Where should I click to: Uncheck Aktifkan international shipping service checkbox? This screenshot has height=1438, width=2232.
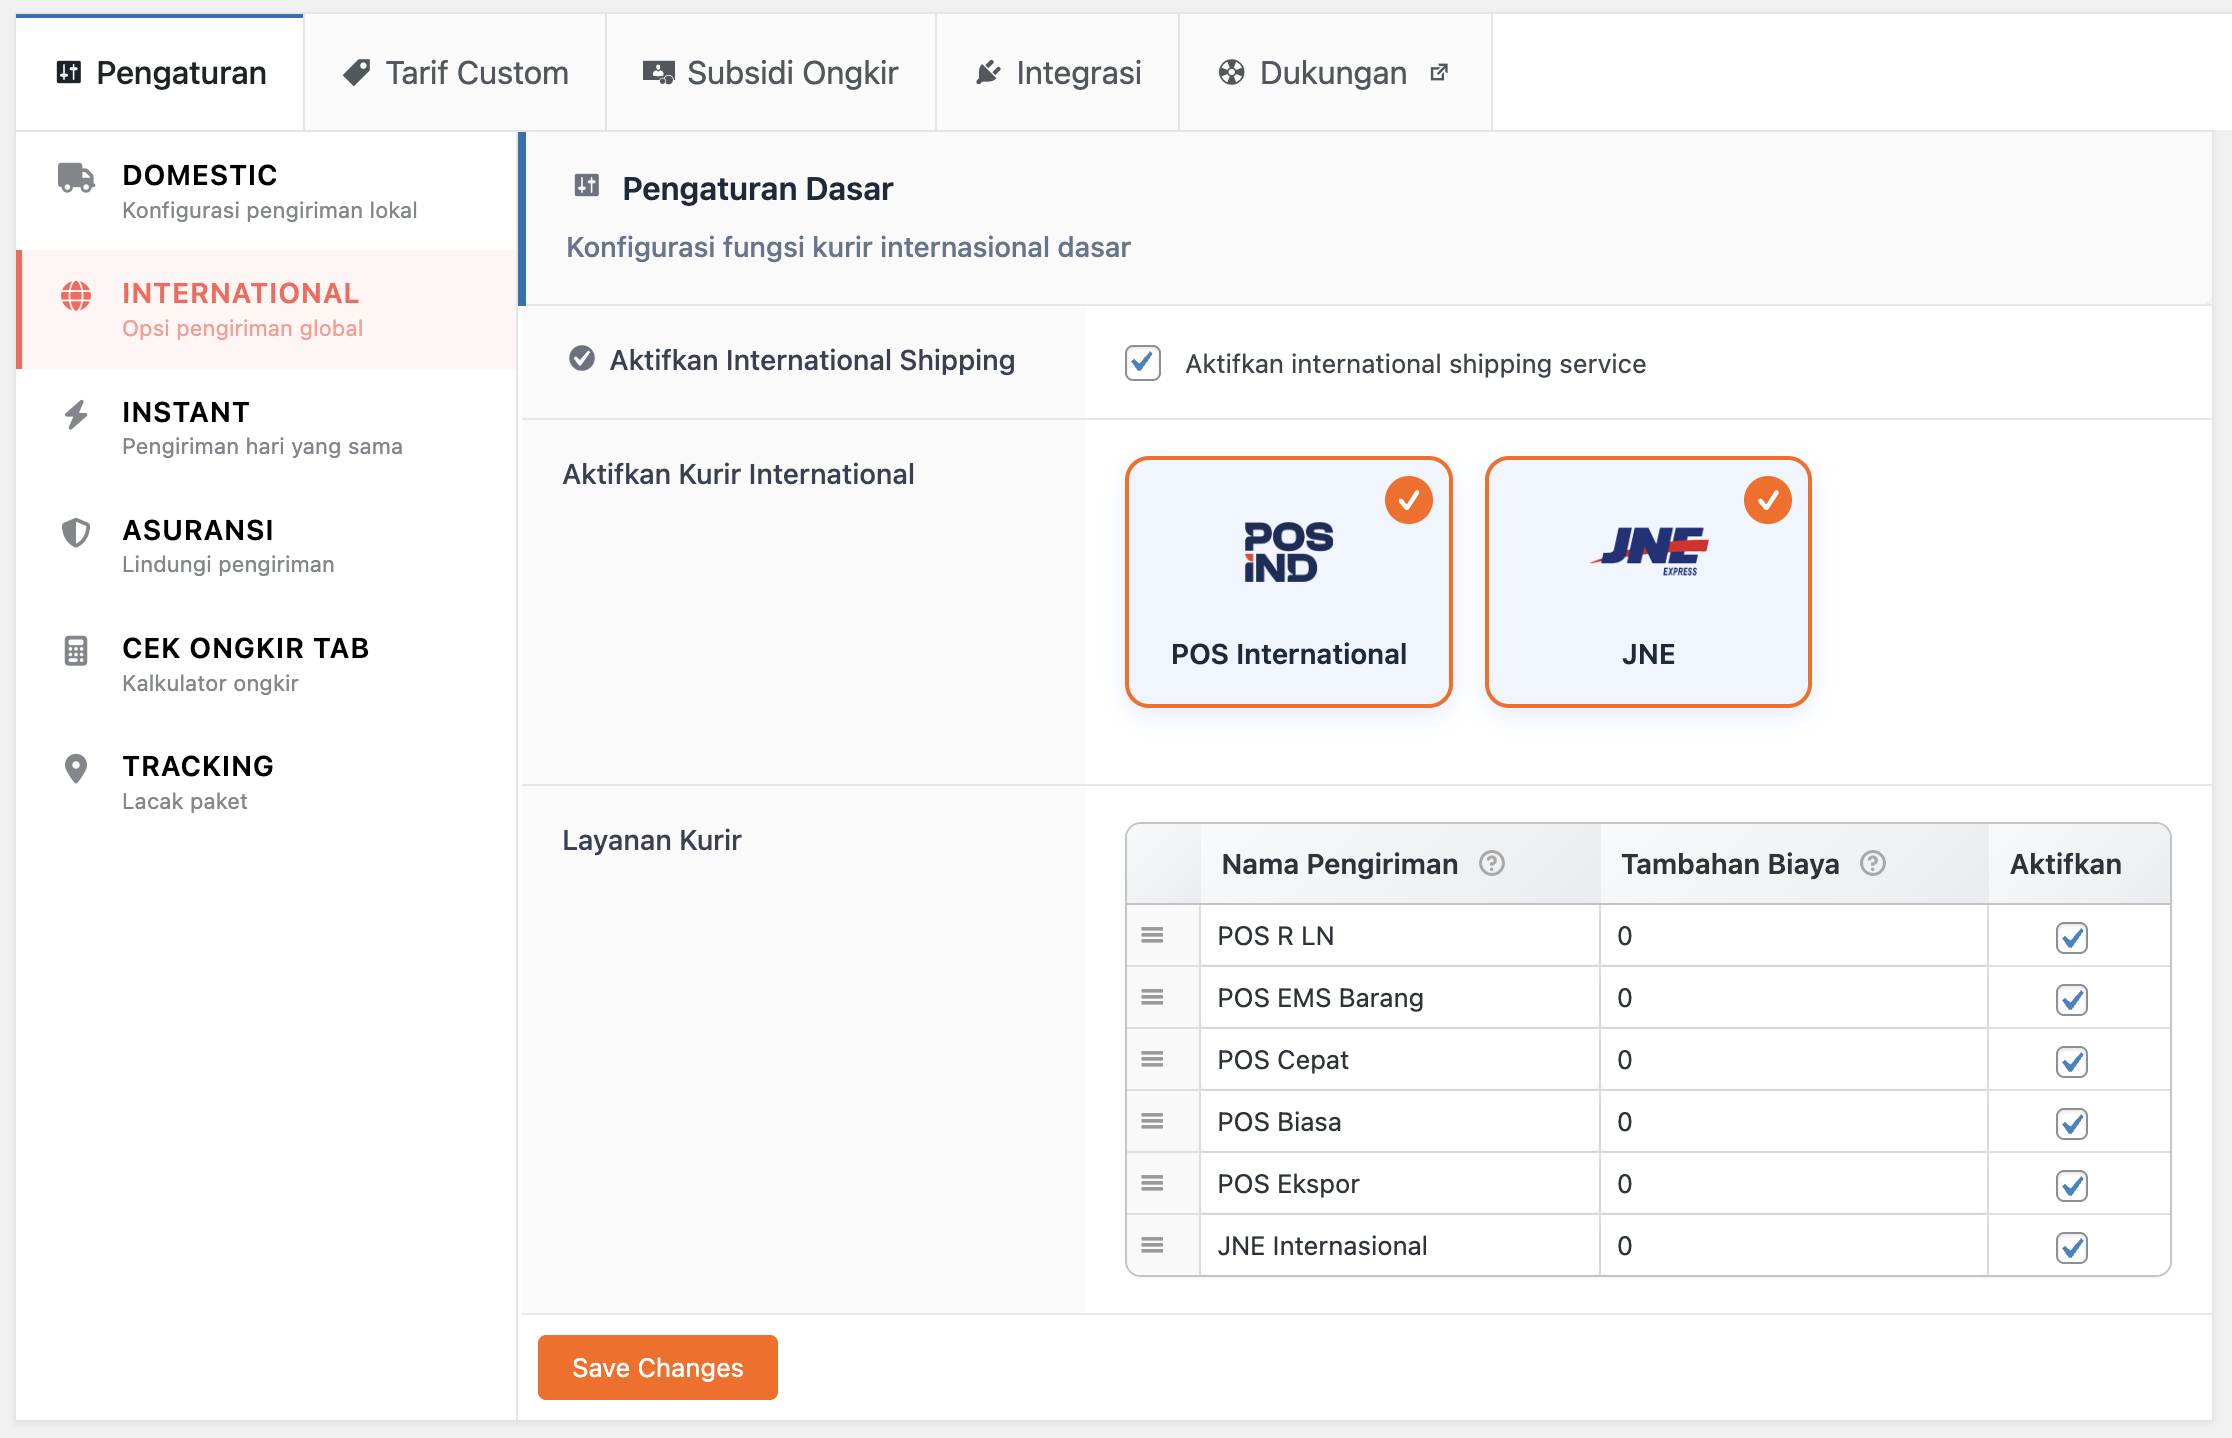[x=1143, y=363]
